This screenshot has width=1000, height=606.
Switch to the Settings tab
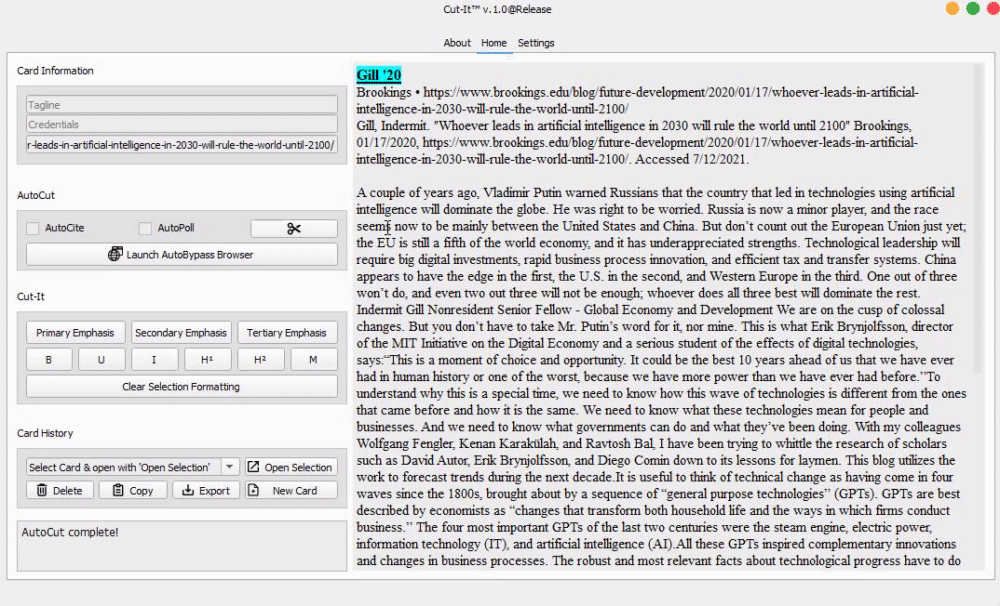pos(536,43)
